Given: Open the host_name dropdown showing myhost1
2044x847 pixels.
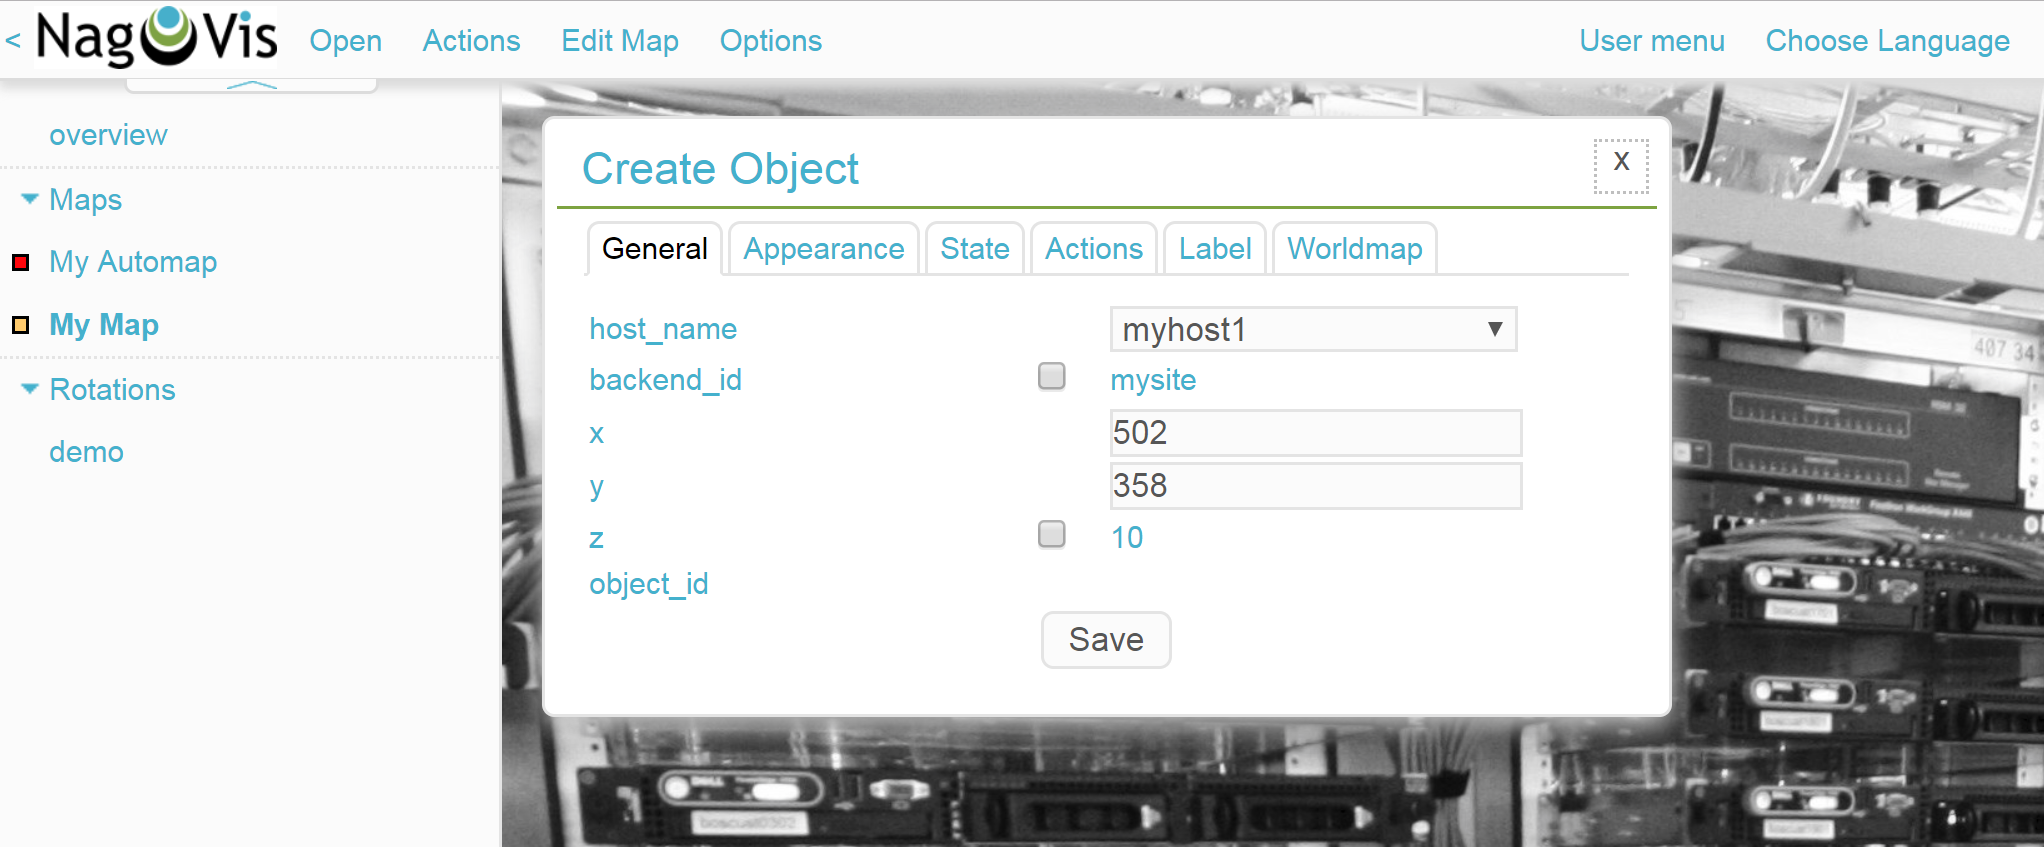Looking at the screenshot, I should pyautogui.click(x=1312, y=329).
